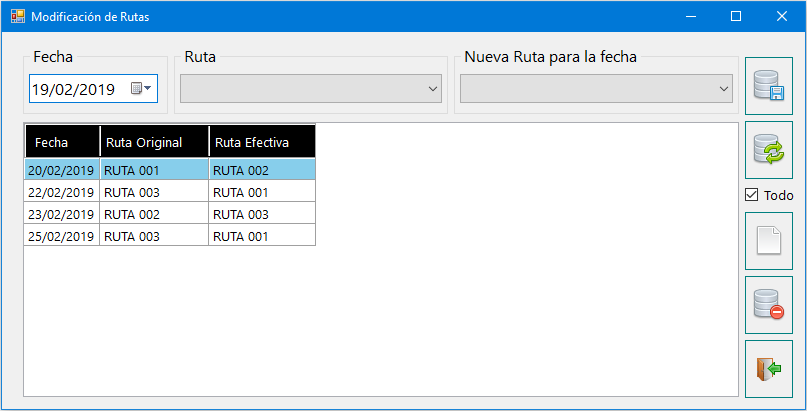Select the row dated 23/02/2019

tap(170, 214)
